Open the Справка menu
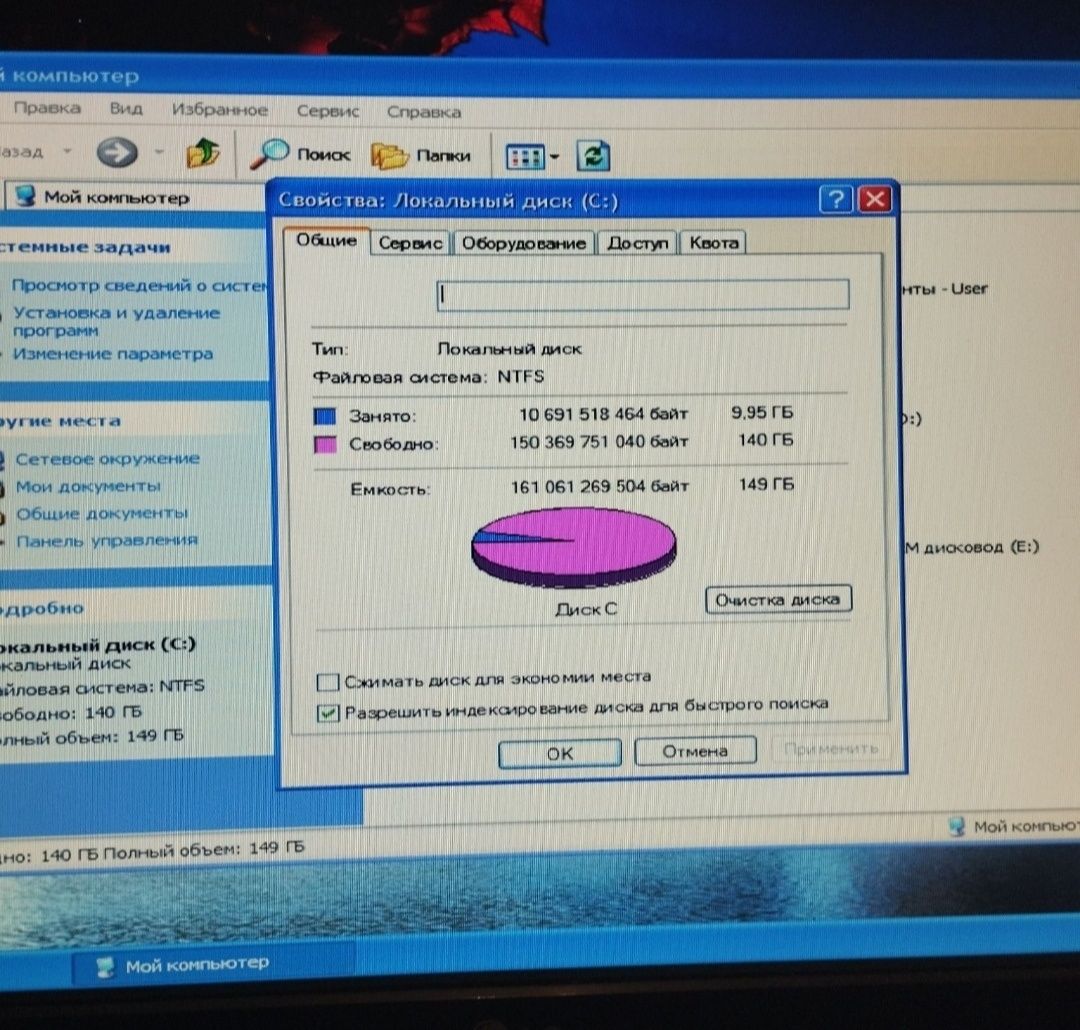 pyautogui.click(x=424, y=112)
